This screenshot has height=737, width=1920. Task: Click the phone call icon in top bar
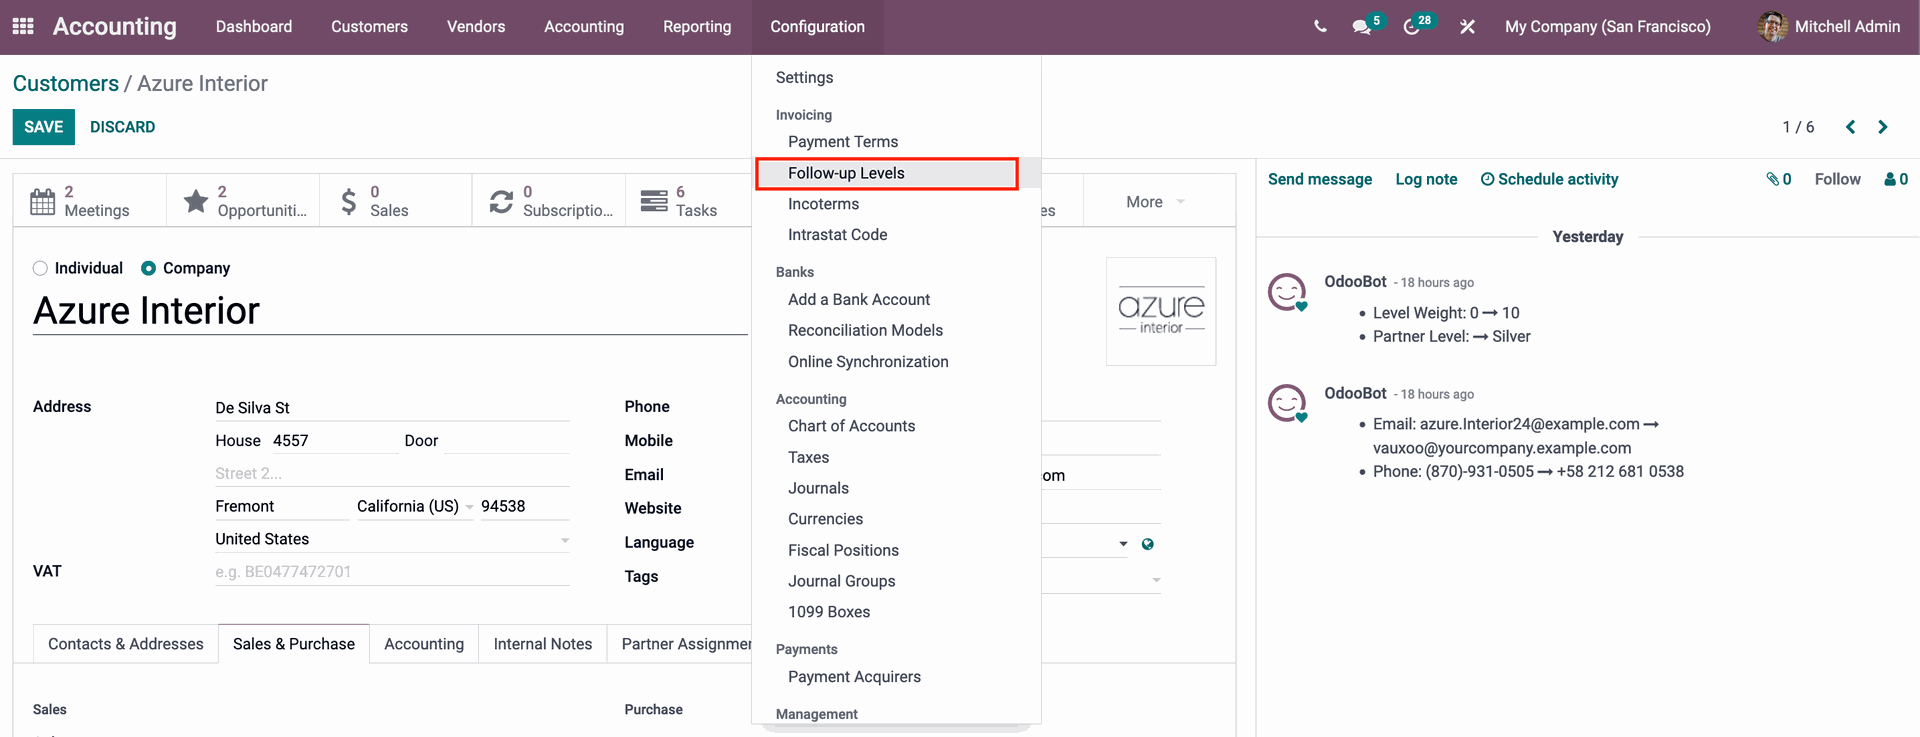point(1320,27)
